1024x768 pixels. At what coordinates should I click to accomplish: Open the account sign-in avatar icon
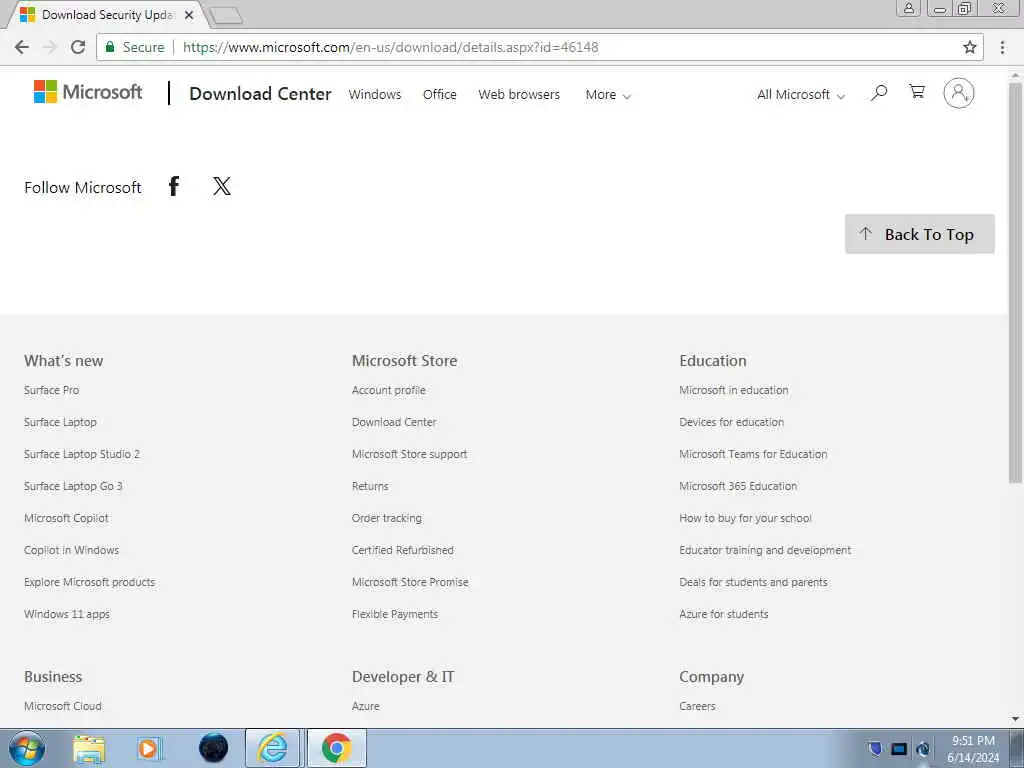[959, 93]
